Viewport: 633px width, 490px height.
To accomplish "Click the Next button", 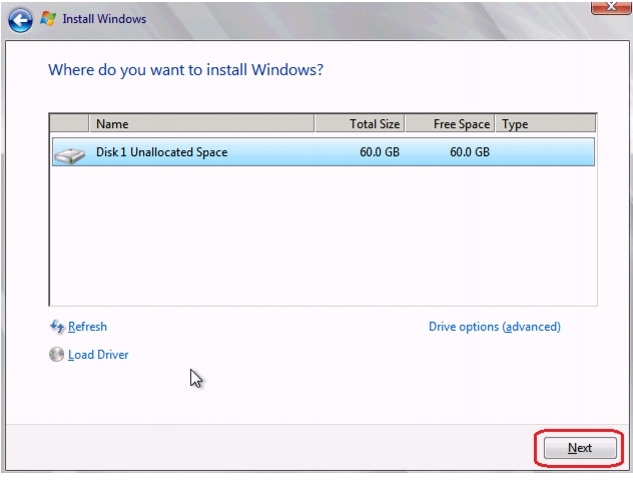I will 580,448.
